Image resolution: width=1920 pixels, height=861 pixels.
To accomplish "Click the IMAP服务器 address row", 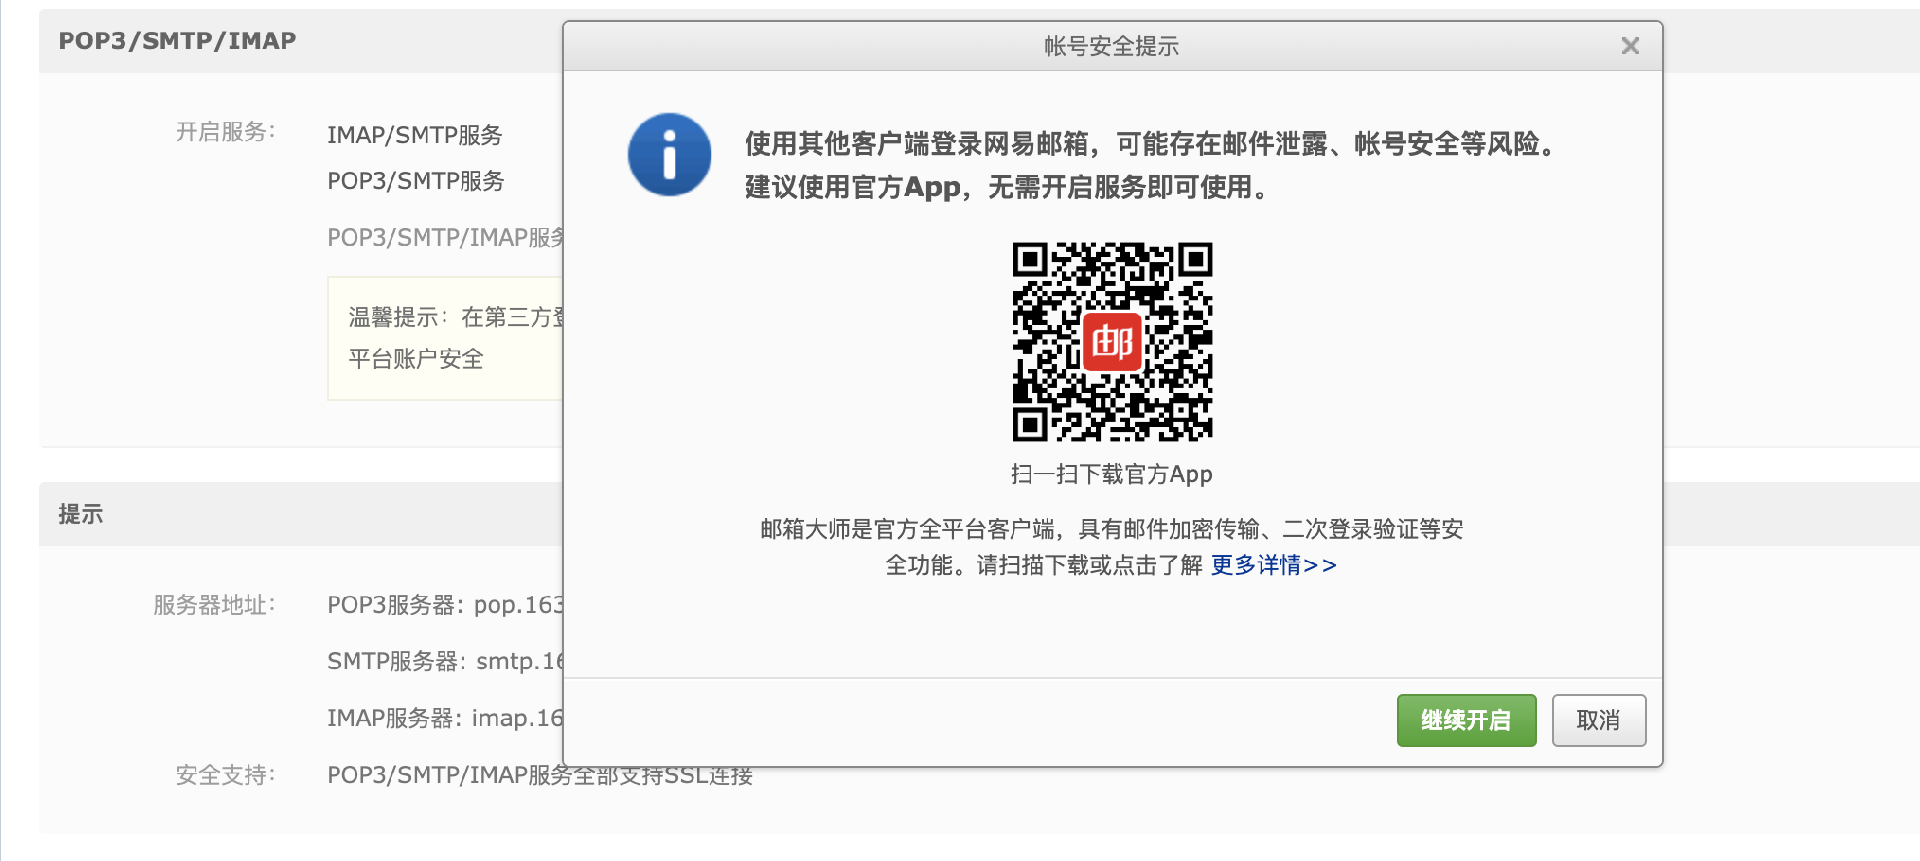I will tap(445, 718).
